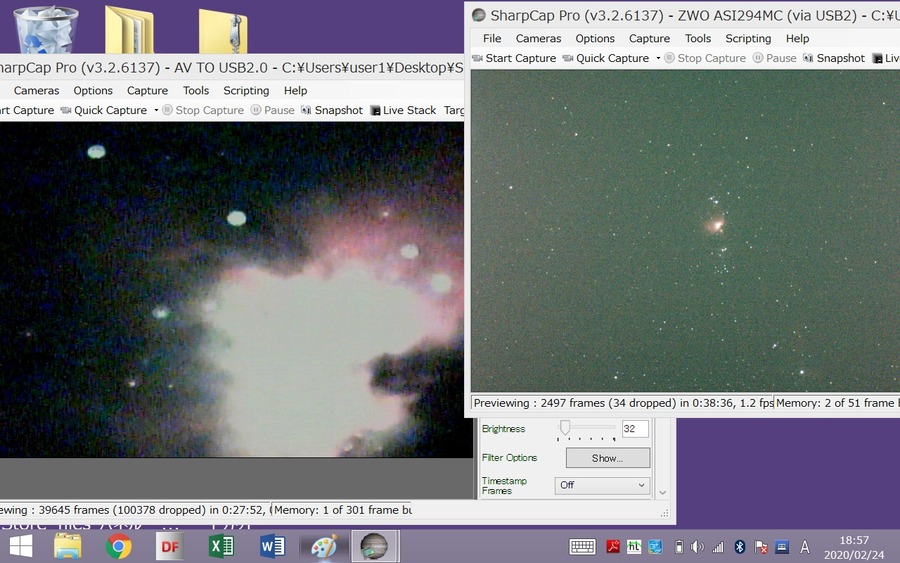Open Tools menu in ZWO ASI294MC window
The height and width of the screenshot is (563, 900).
pyautogui.click(x=697, y=38)
